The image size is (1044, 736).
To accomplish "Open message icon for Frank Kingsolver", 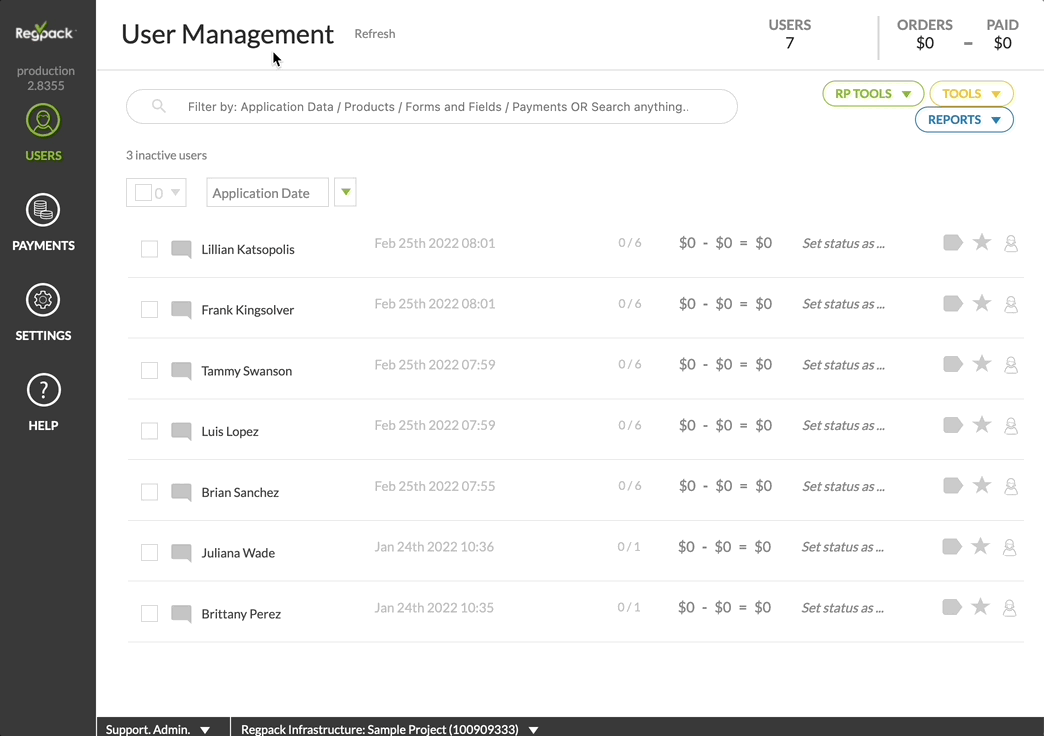I will pyautogui.click(x=181, y=310).
